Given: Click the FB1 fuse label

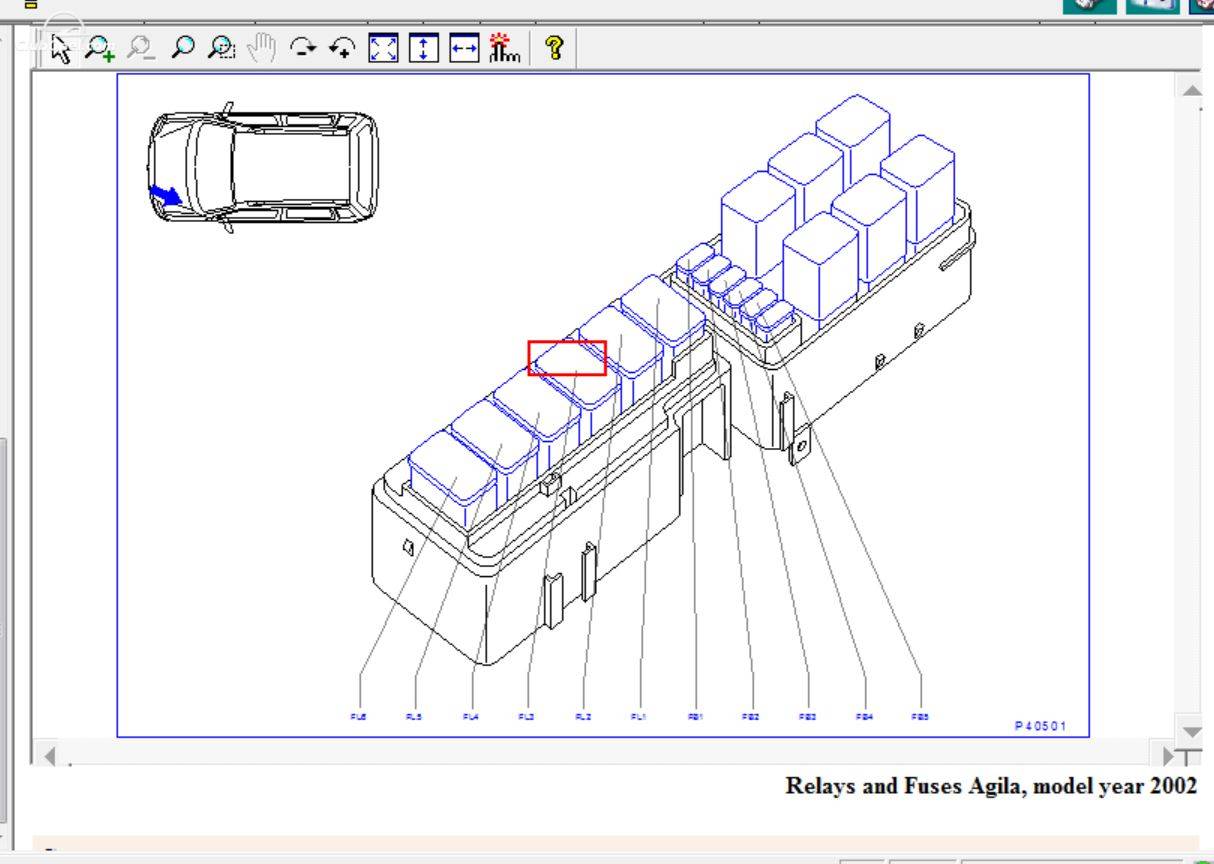Looking at the screenshot, I should [x=695, y=717].
